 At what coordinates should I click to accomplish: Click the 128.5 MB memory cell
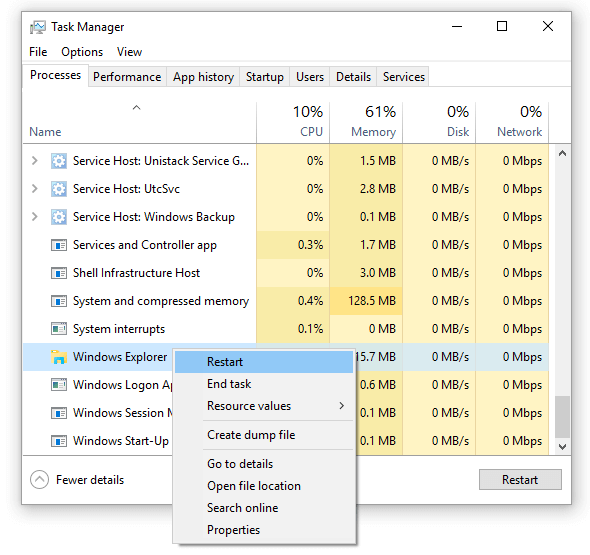(x=366, y=301)
